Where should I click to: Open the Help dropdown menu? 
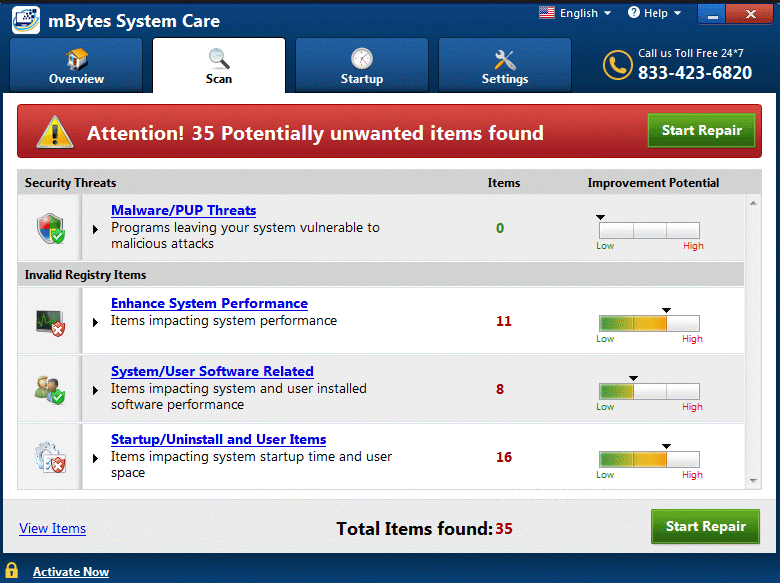[655, 13]
